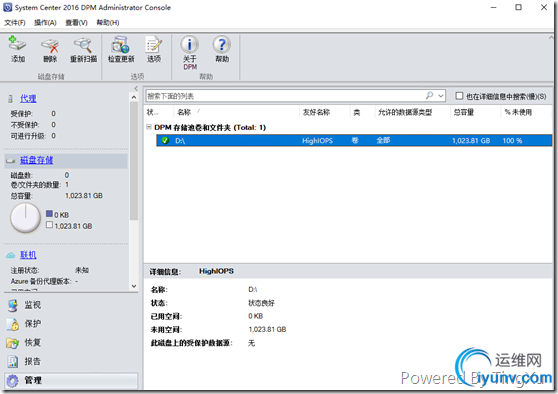Click the 管理 (Management) gear icon
Image resolution: width=558 pixels, height=394 pixels.
point(12,380)
